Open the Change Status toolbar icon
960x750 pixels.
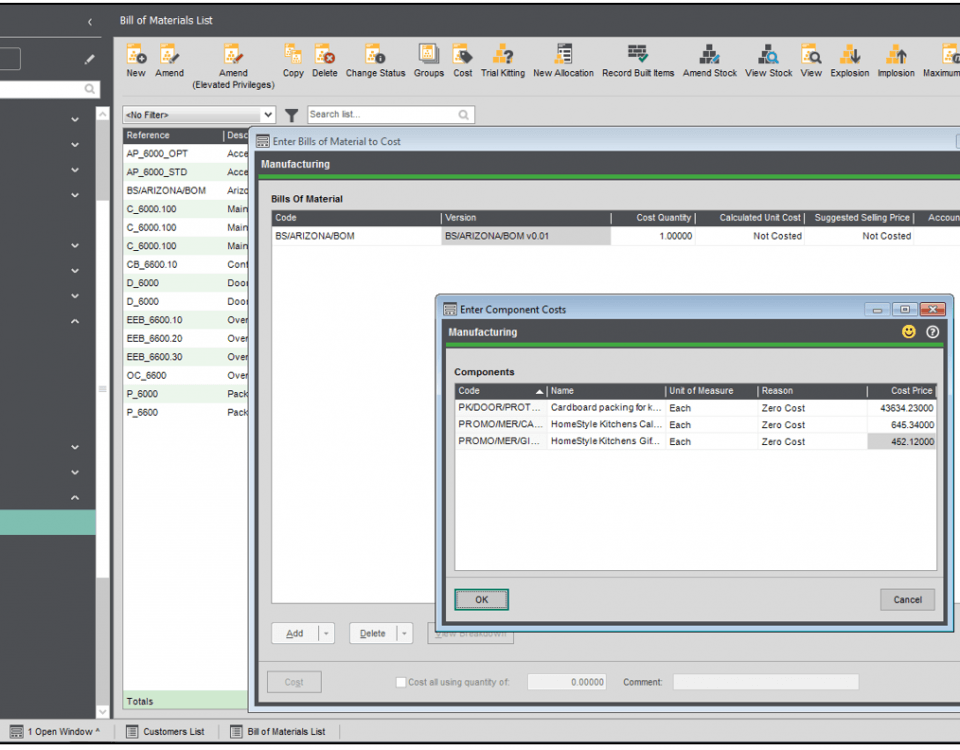click(375, 61)
